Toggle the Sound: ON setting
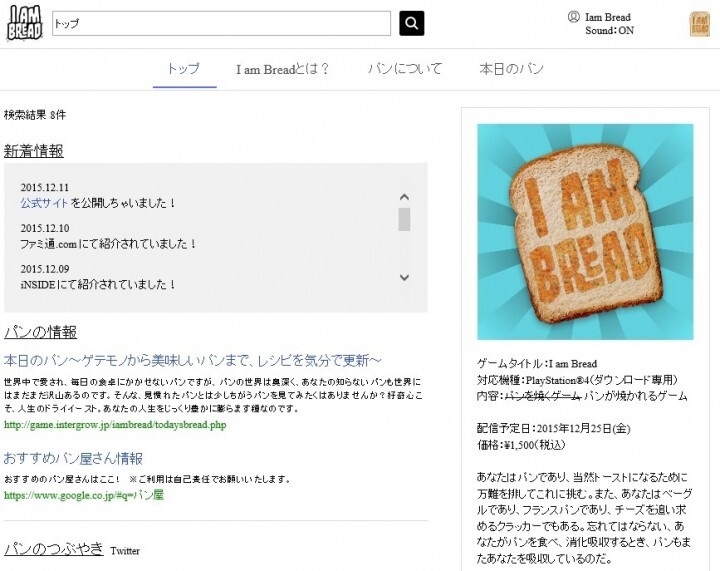Screen dimensions: 720x571 coord(609,31)
